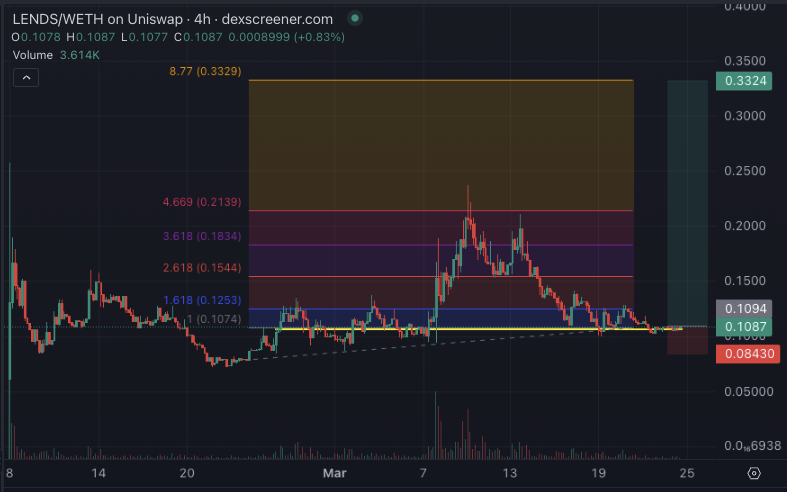The image size is (787, 492).
Task: Click the 0.2000 price axis label
Action: (745, 226)
